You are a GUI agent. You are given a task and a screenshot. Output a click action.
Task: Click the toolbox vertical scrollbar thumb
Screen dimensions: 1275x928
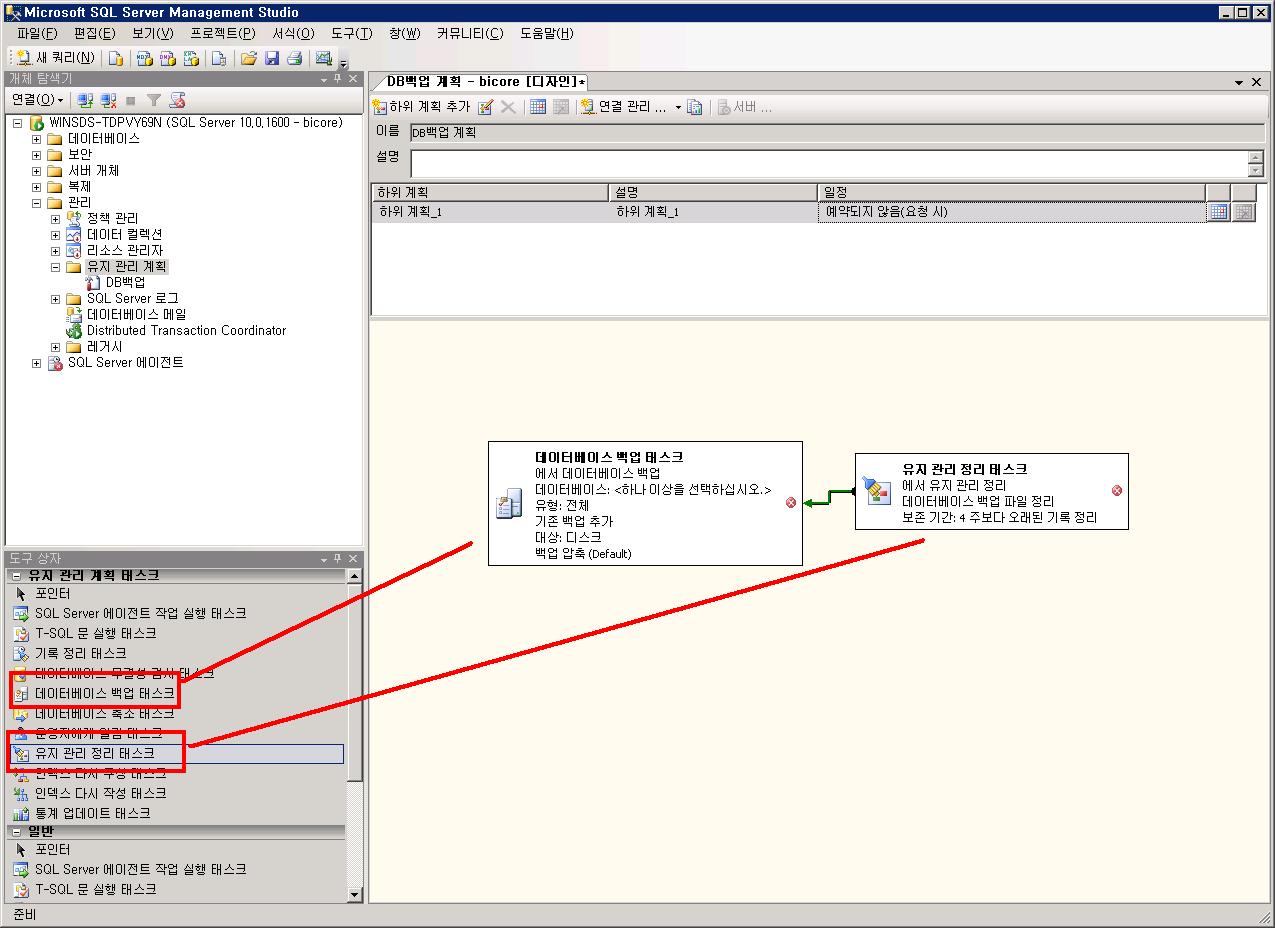(355, 684)
